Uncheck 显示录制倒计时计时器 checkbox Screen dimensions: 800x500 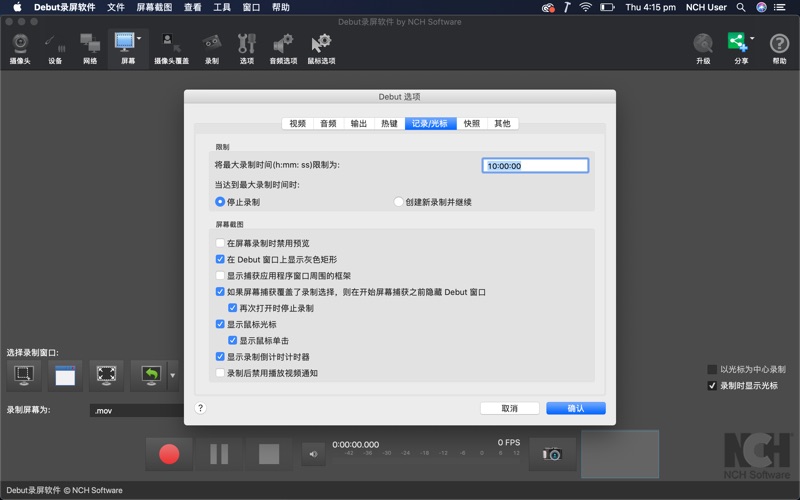point(221,356)
